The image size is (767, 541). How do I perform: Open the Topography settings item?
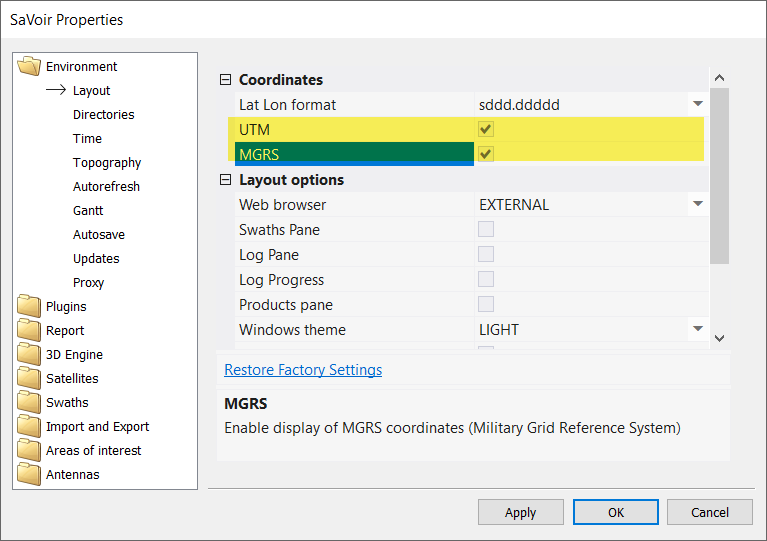[107, 163]
